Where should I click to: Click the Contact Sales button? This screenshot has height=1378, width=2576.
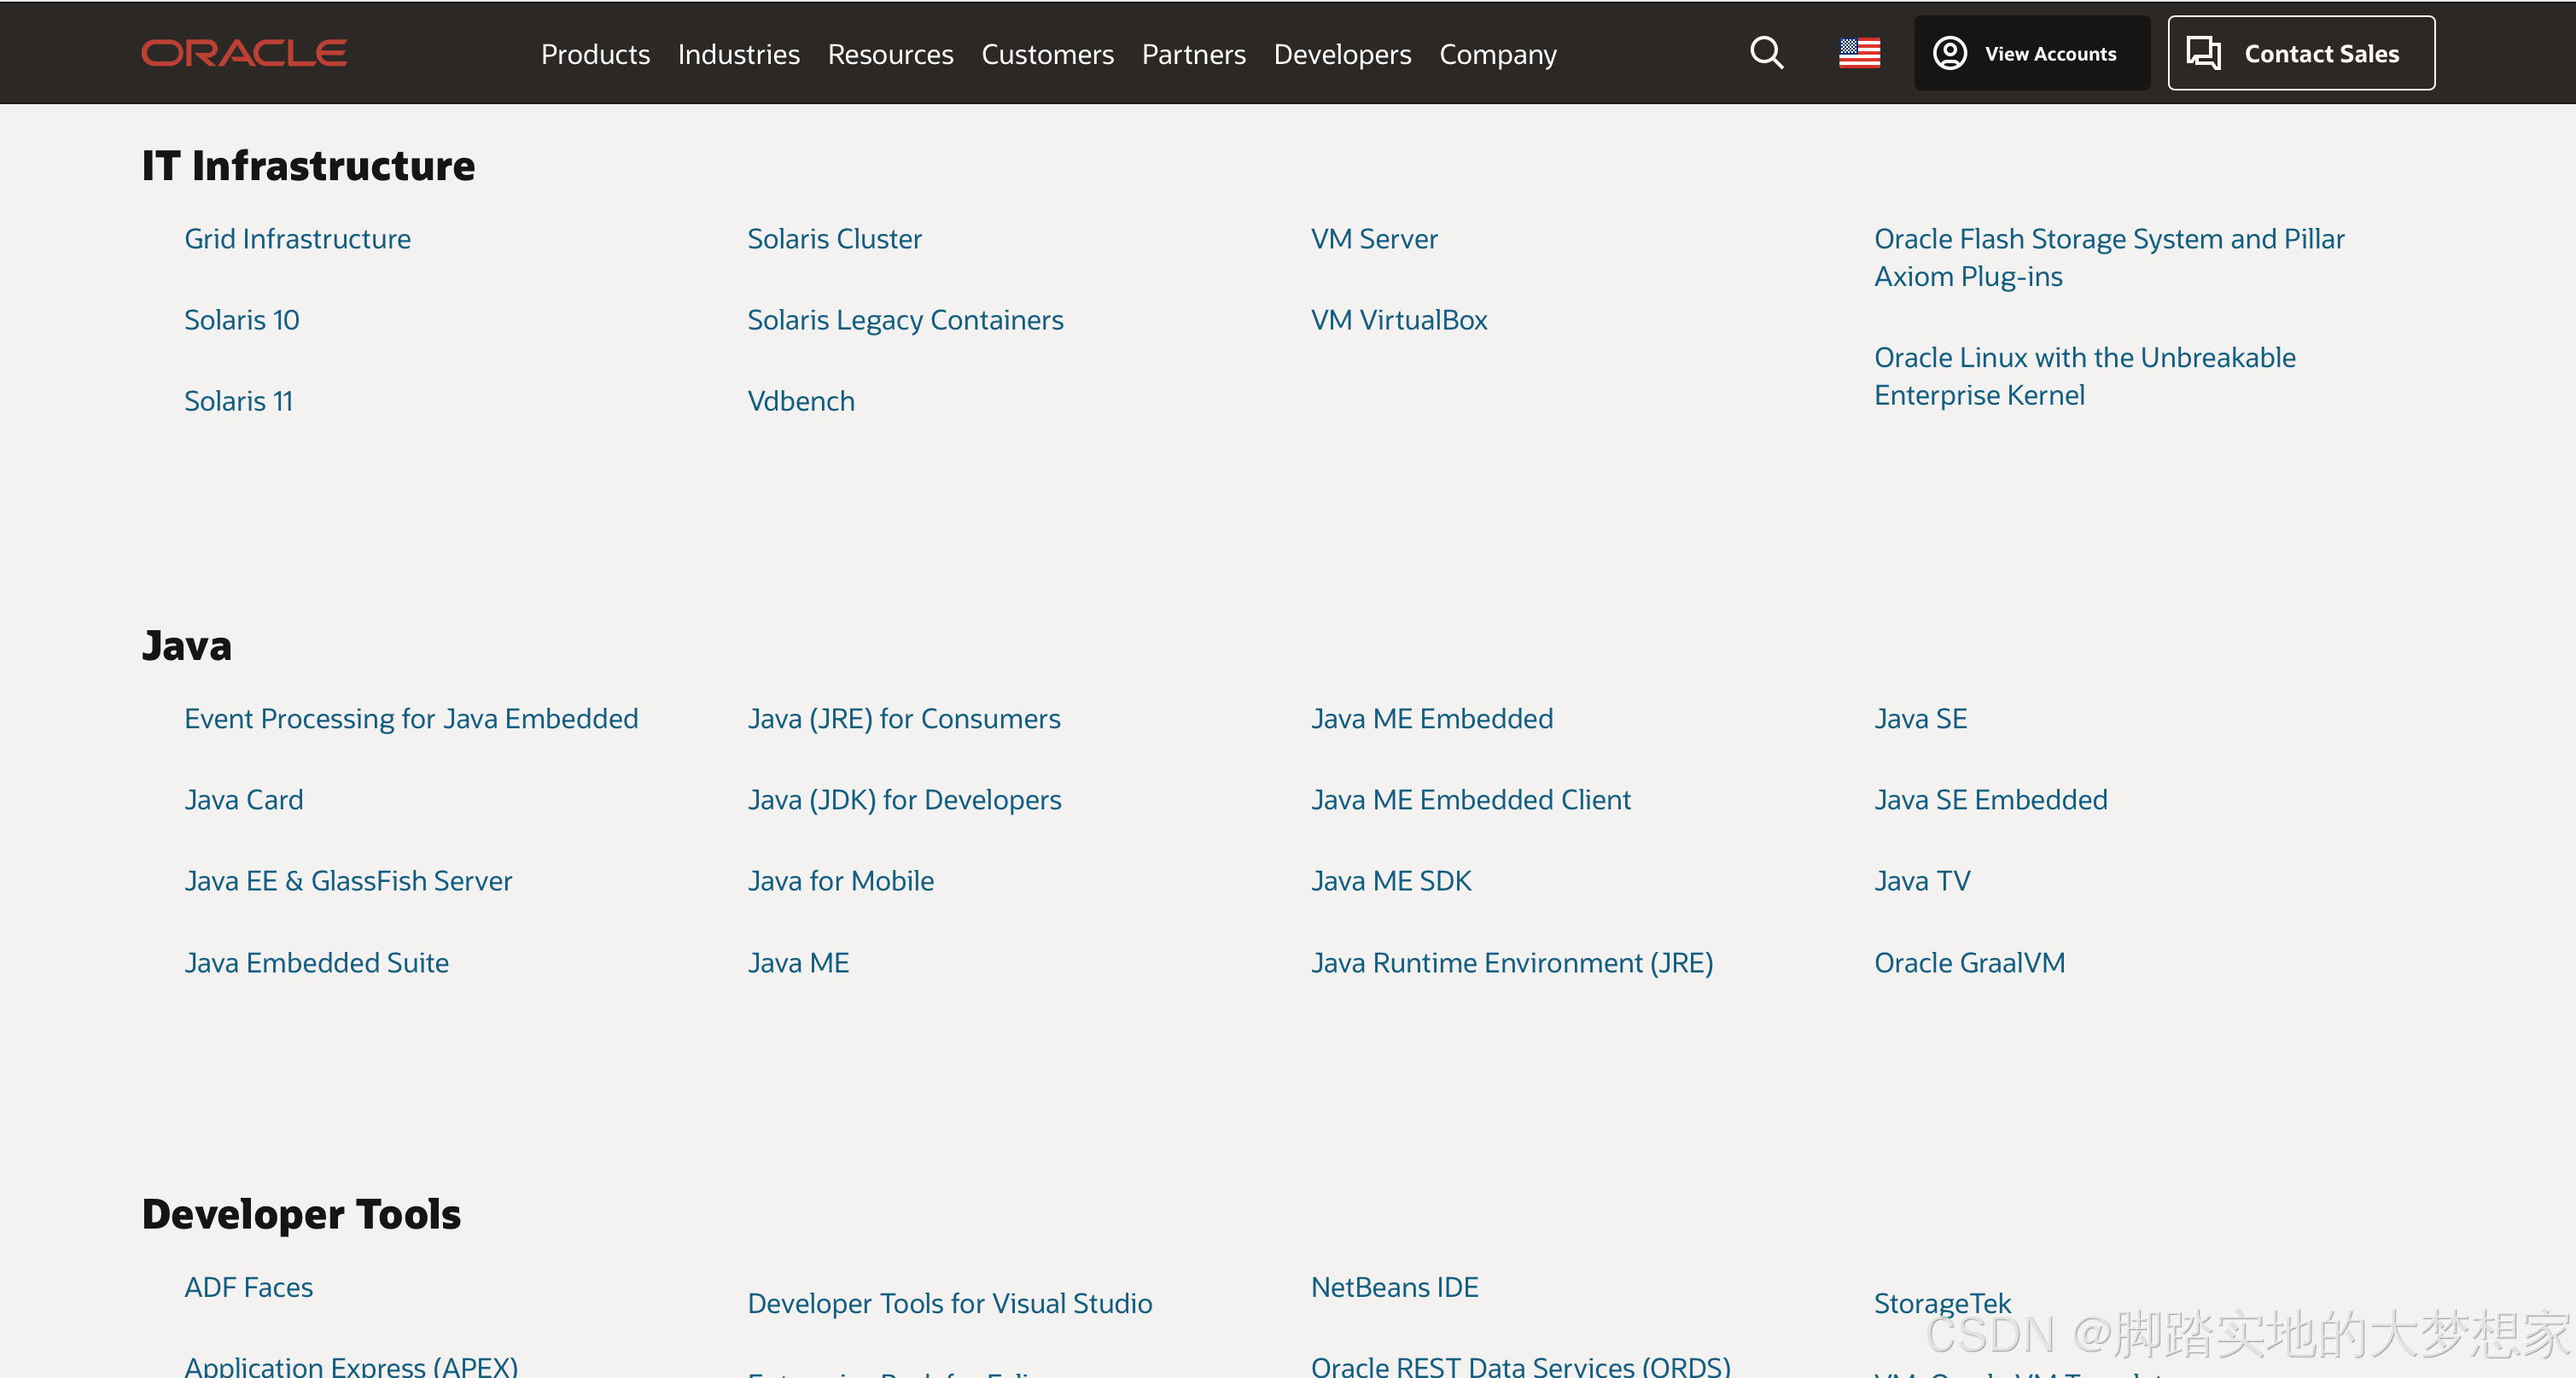(2300, 53)
